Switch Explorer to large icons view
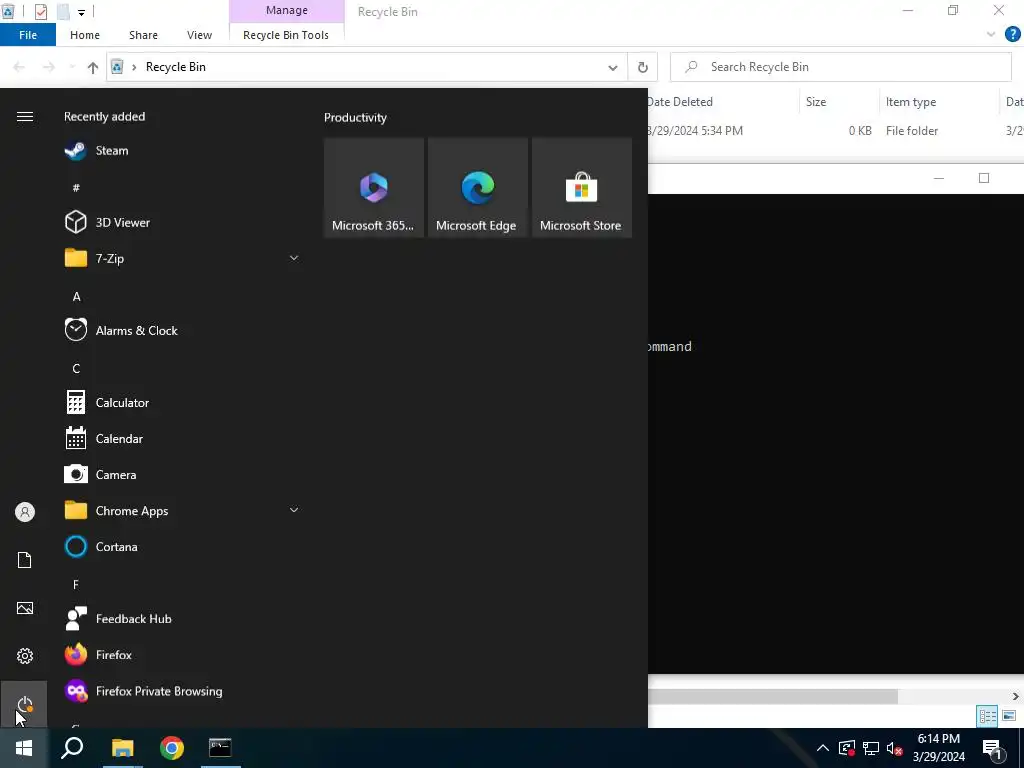This screenshot has height=768, width=1024. click(1009, 716)
